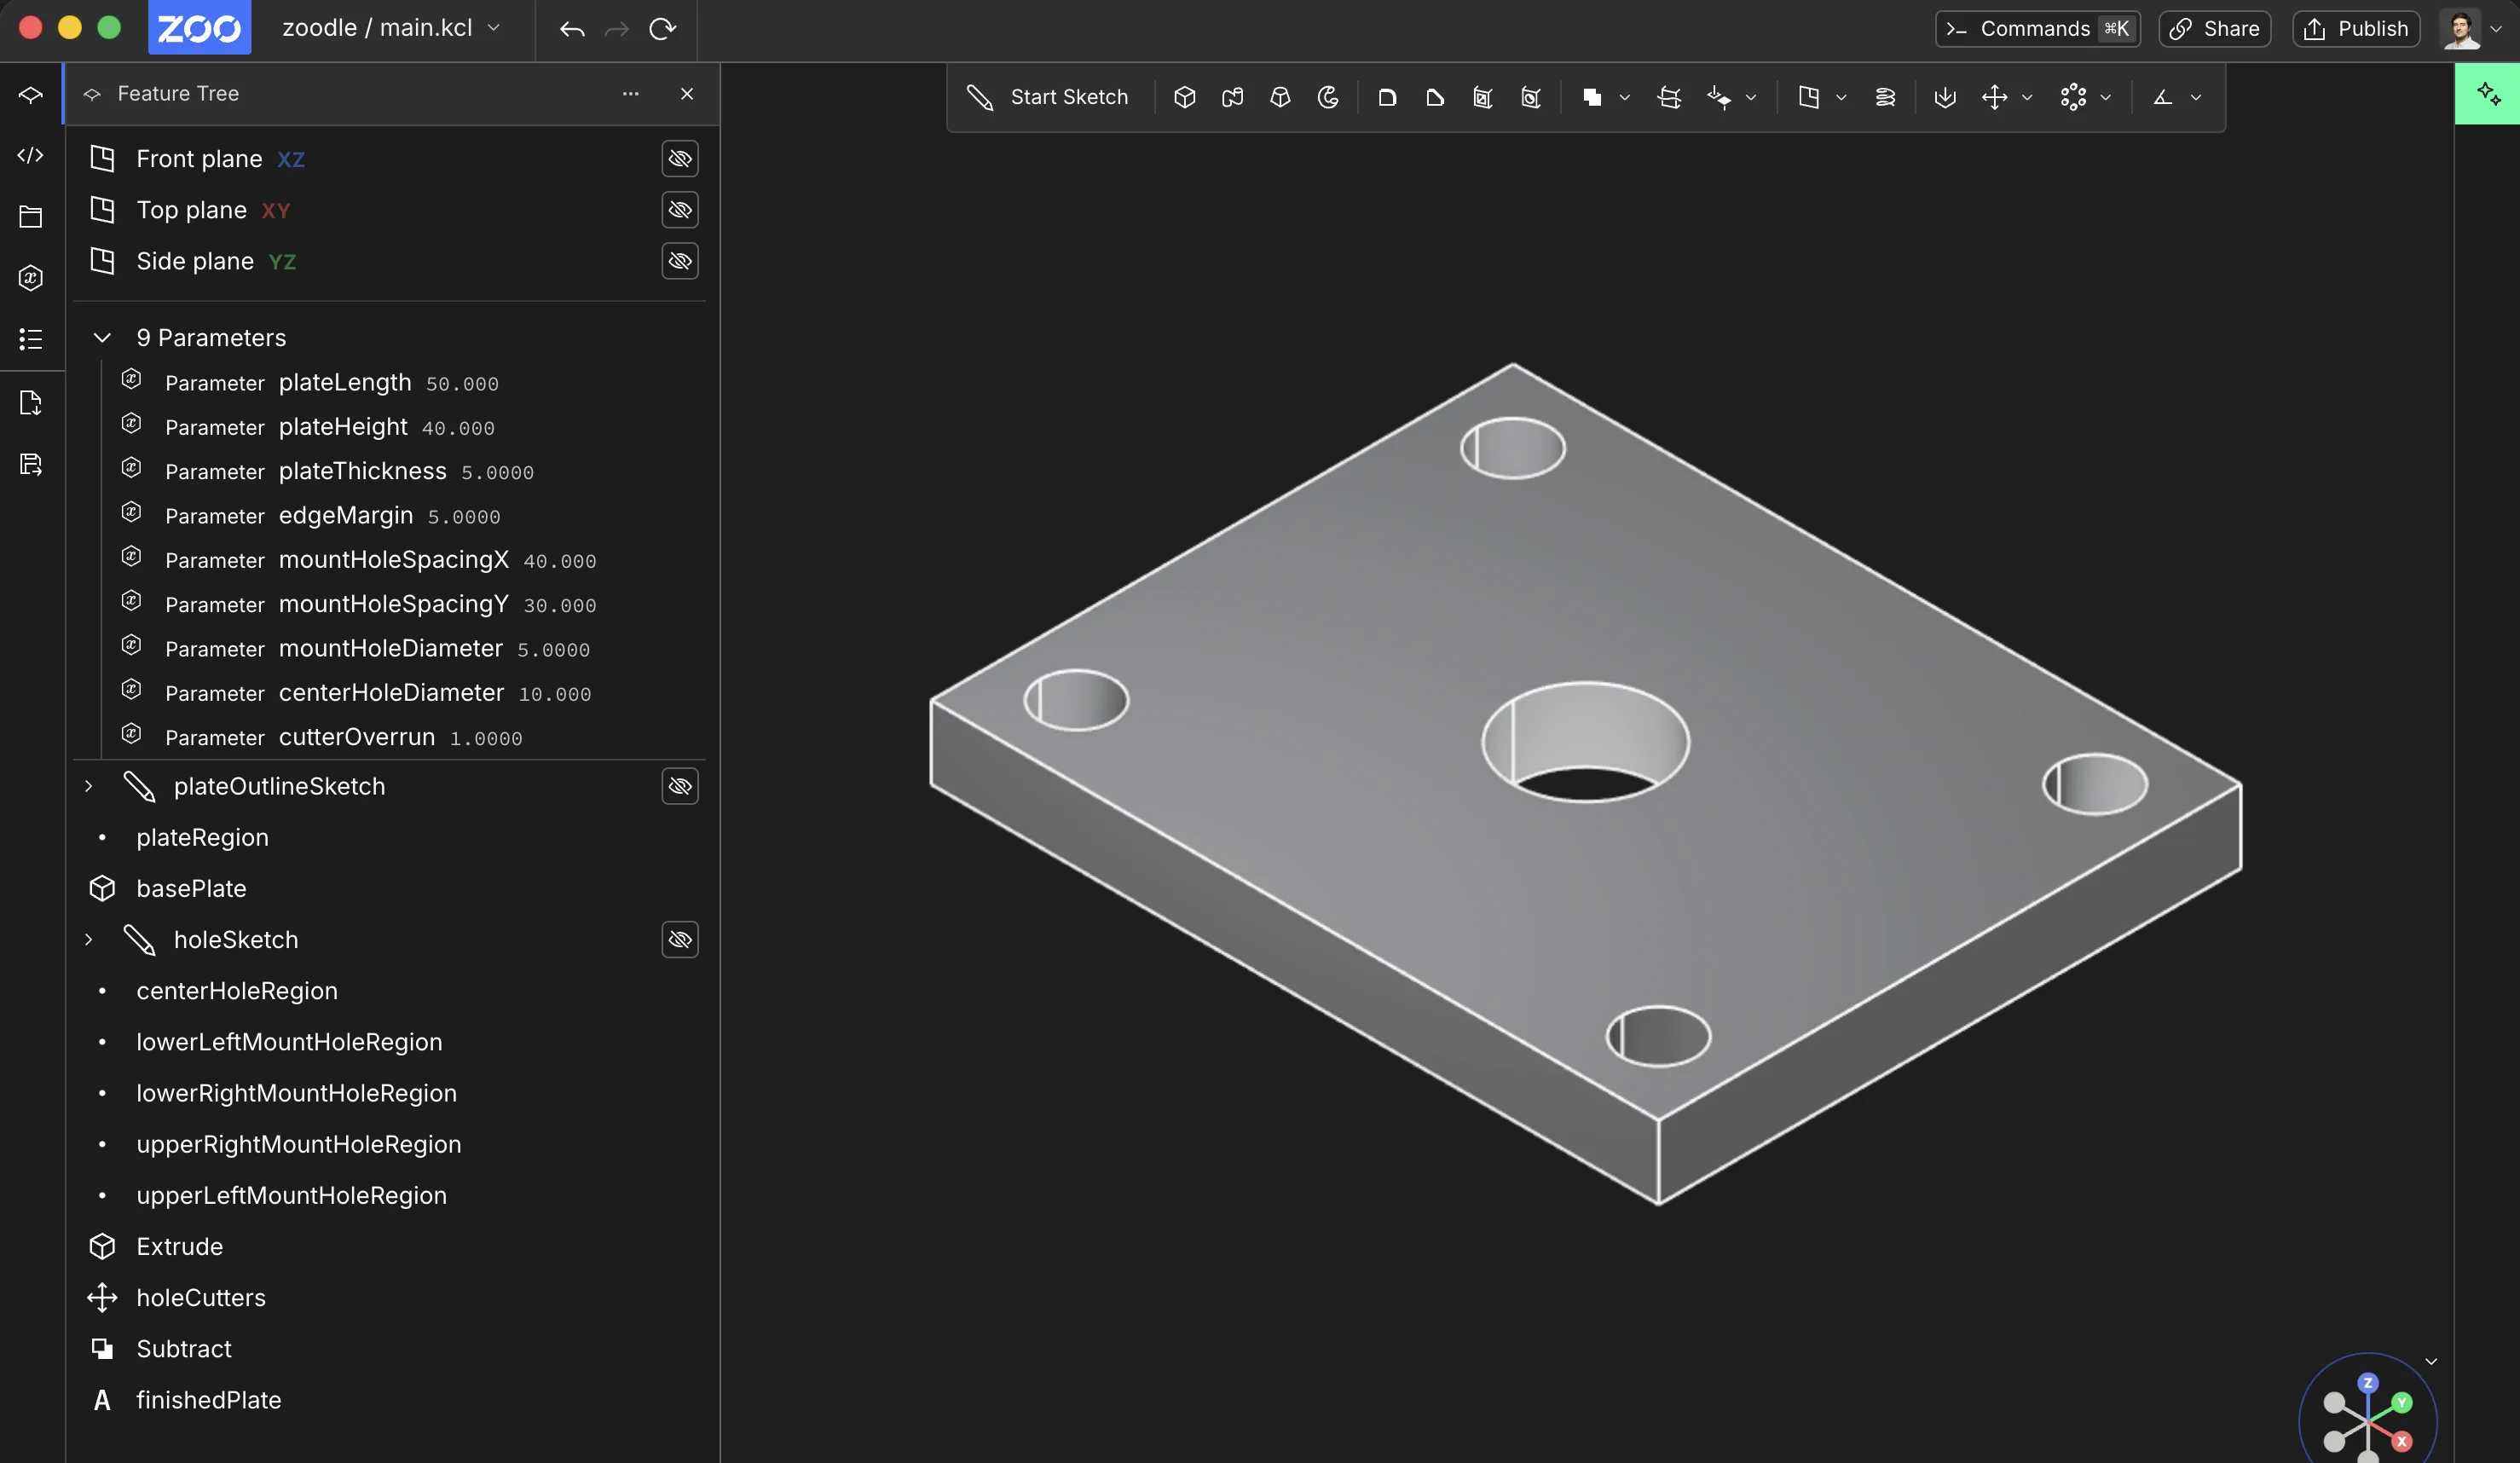The image size is (2520, 1463).
Task: Click the blue Z axis on view gizmo
Action: point(2367,1383)
